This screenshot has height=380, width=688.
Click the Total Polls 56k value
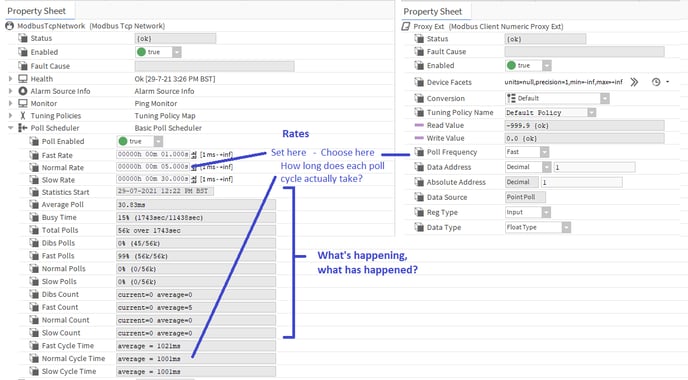click(196, 230)
